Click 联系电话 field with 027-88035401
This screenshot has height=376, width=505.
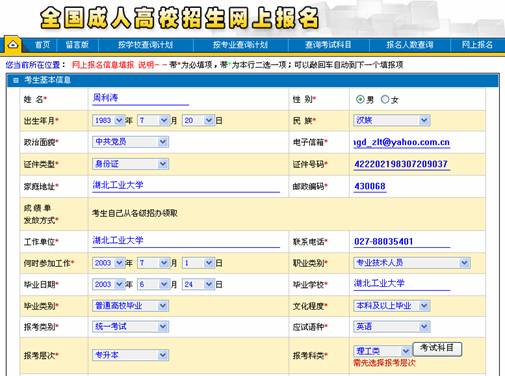[x=402, y=241]
